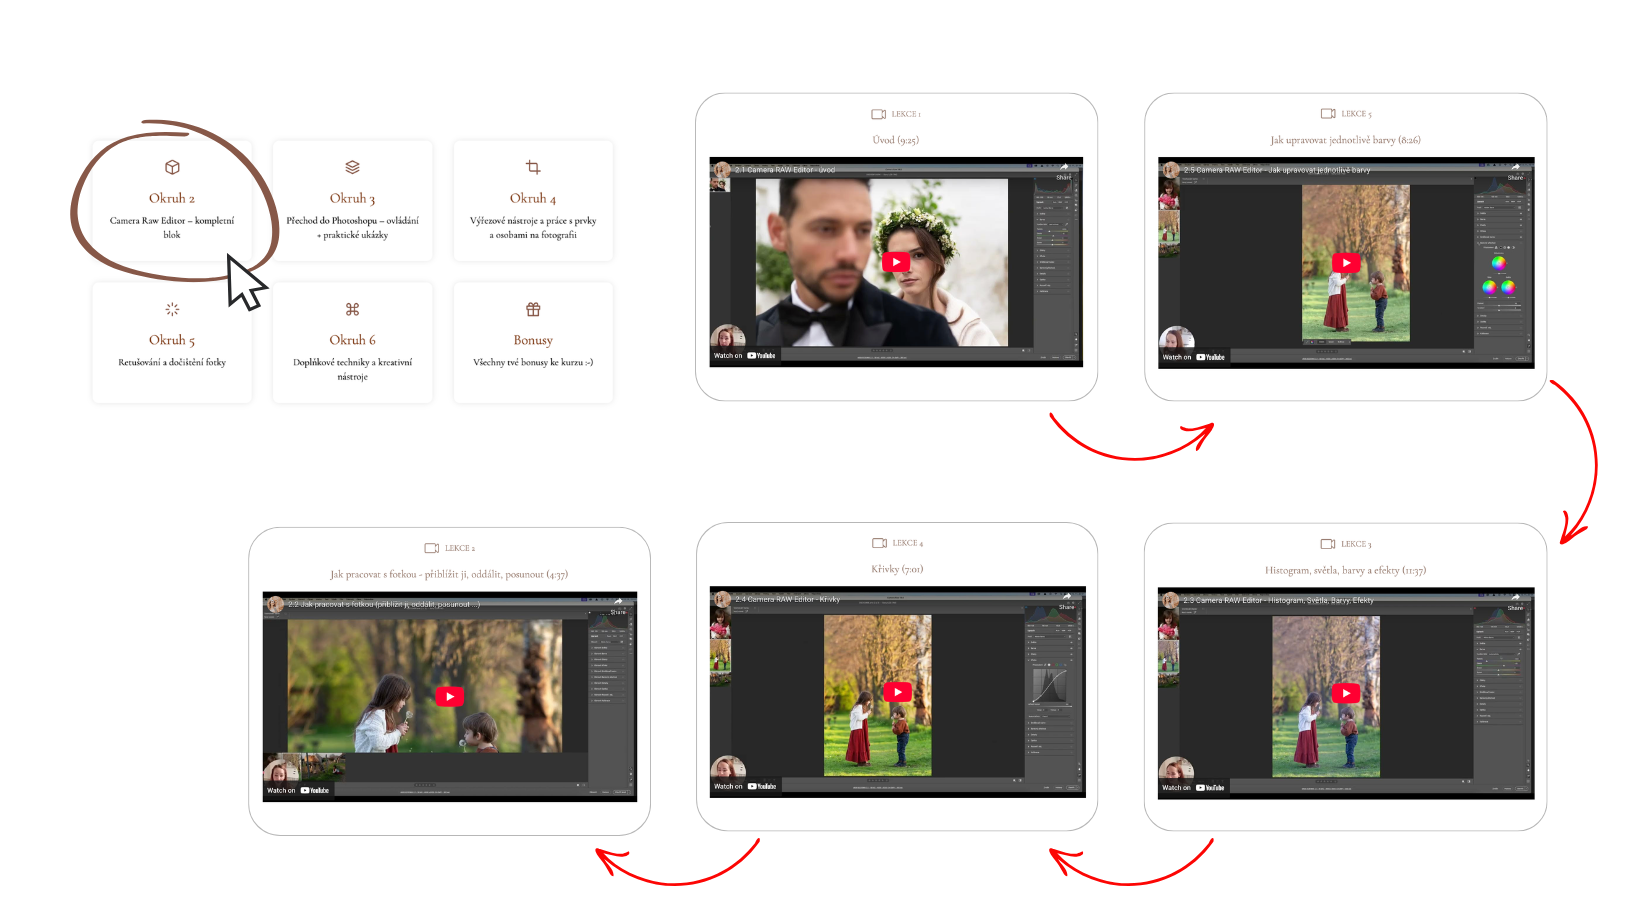The image size is (1640, 924).
Task: Click the gift icon above Bonusy
Action: coord(533,309)
